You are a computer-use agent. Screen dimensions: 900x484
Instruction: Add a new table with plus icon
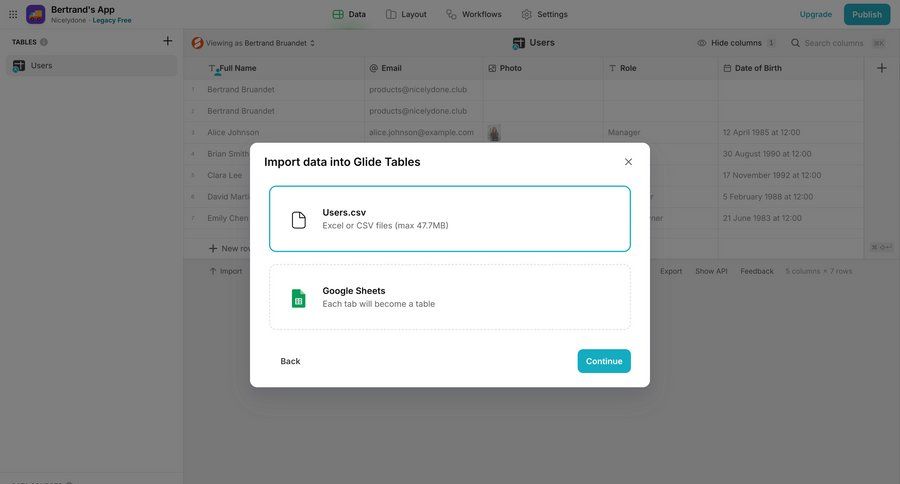click(167, 41)
